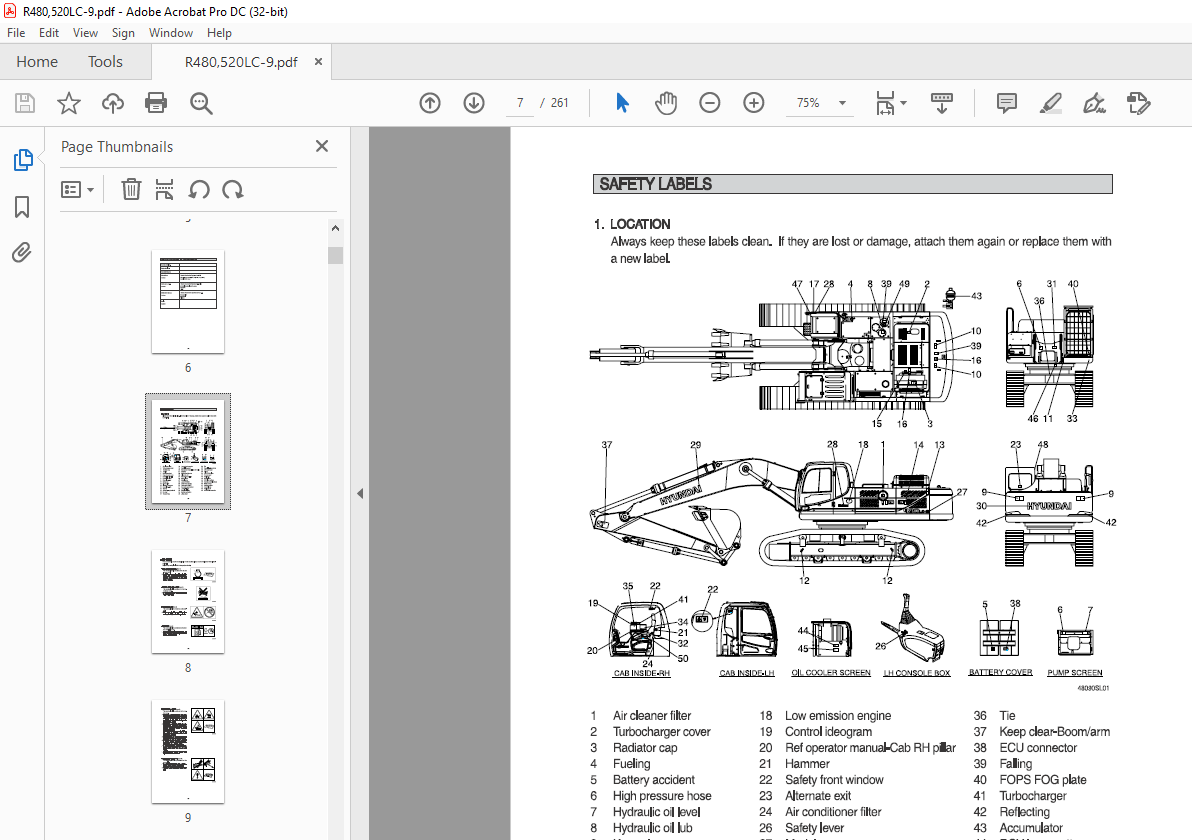Add a comment sticky note
Image resolution: width=1192 pixels, height=840 pixels.
(1007, 103)
